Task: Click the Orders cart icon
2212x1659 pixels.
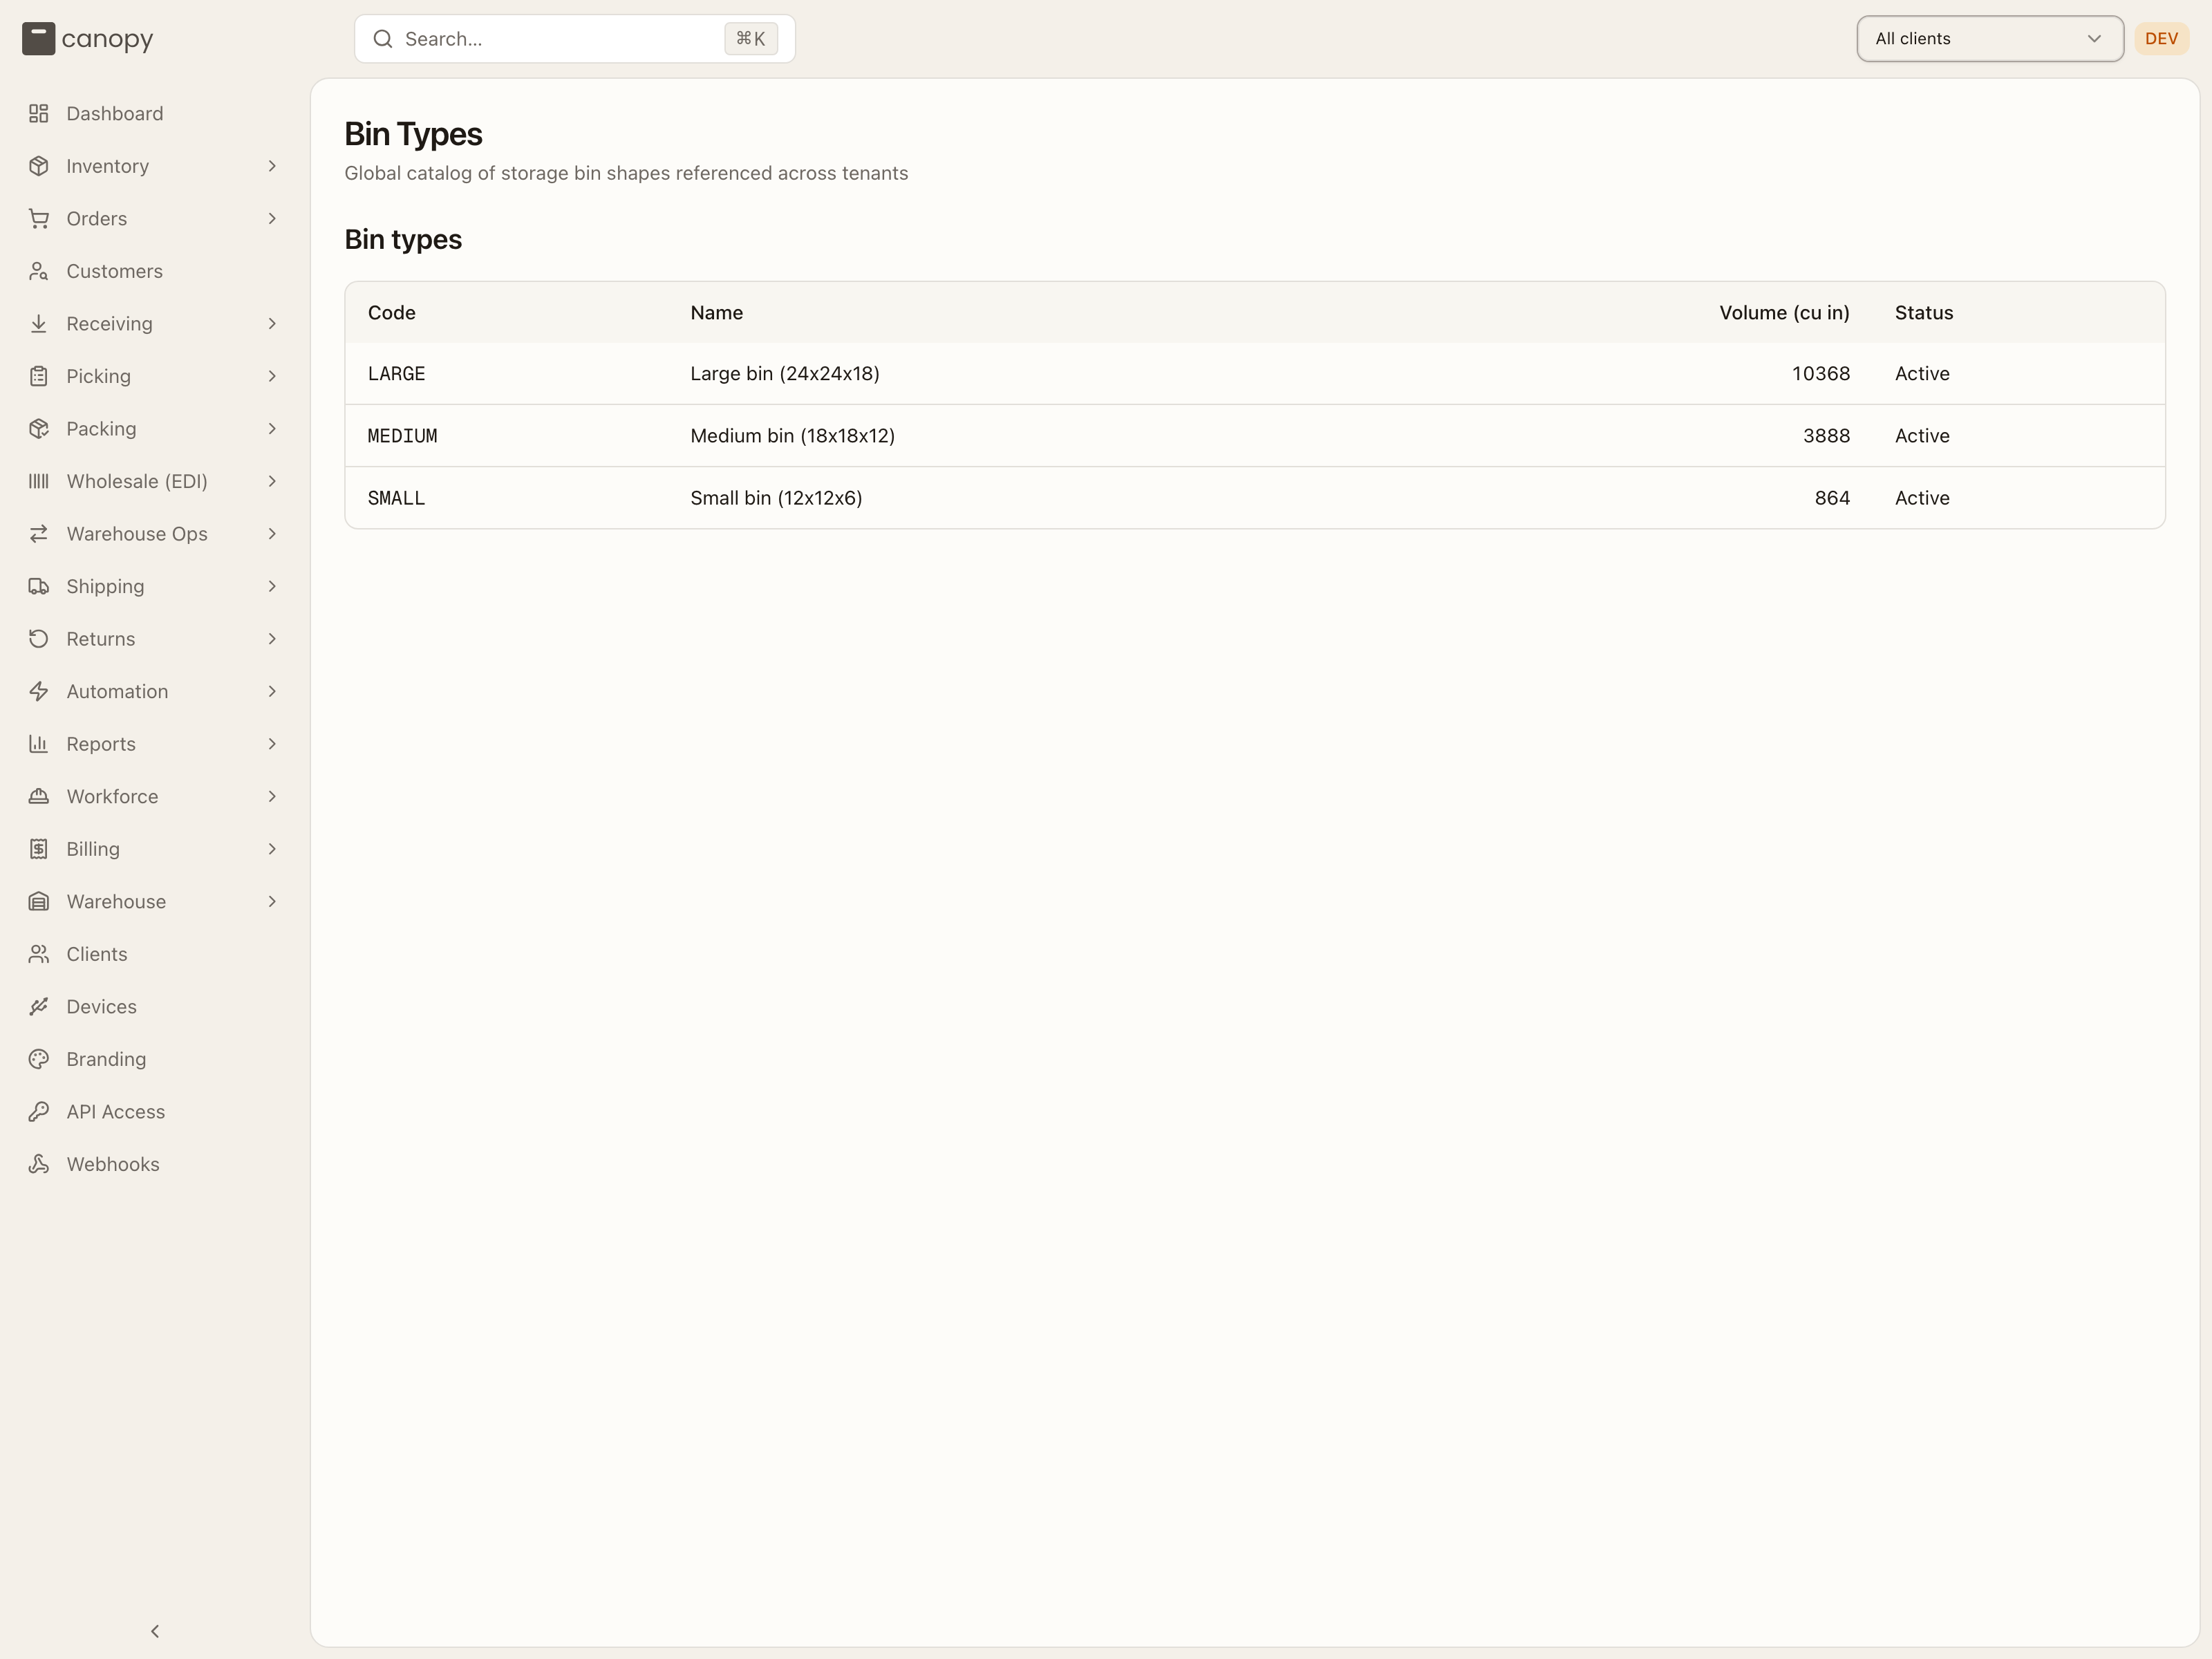Action: point(39,219)
